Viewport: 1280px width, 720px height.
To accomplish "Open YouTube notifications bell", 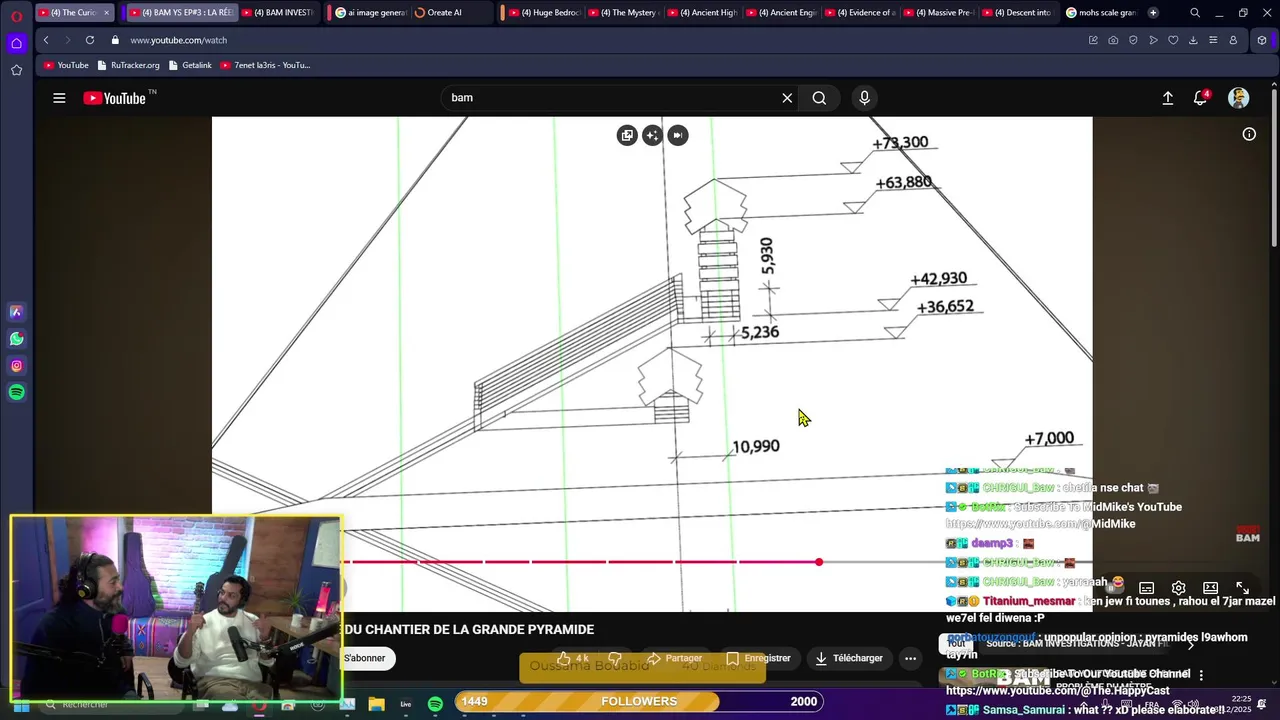I will (1201, 98).
